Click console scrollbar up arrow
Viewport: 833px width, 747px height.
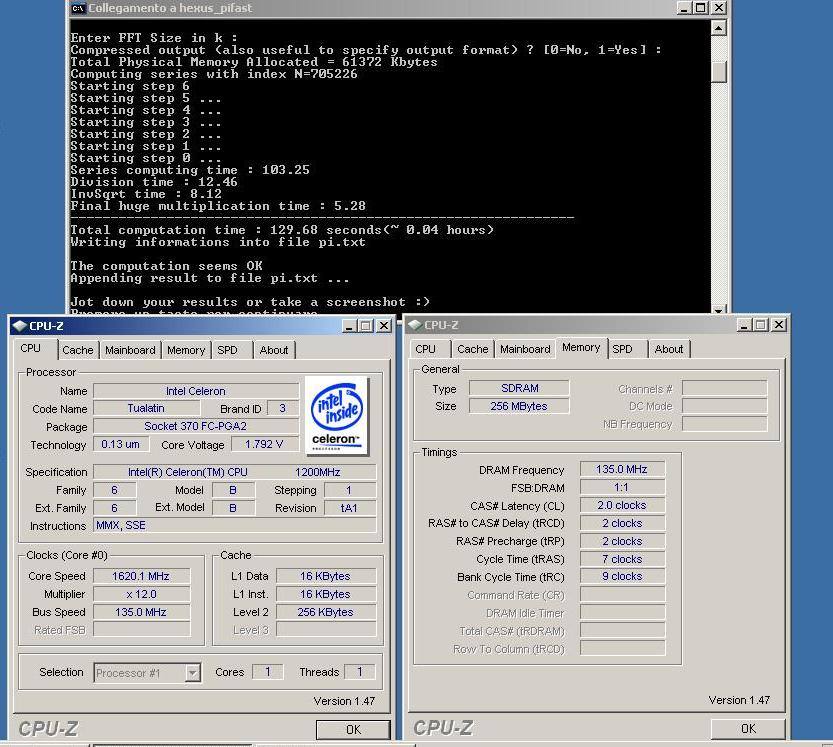tap(718, 28)
